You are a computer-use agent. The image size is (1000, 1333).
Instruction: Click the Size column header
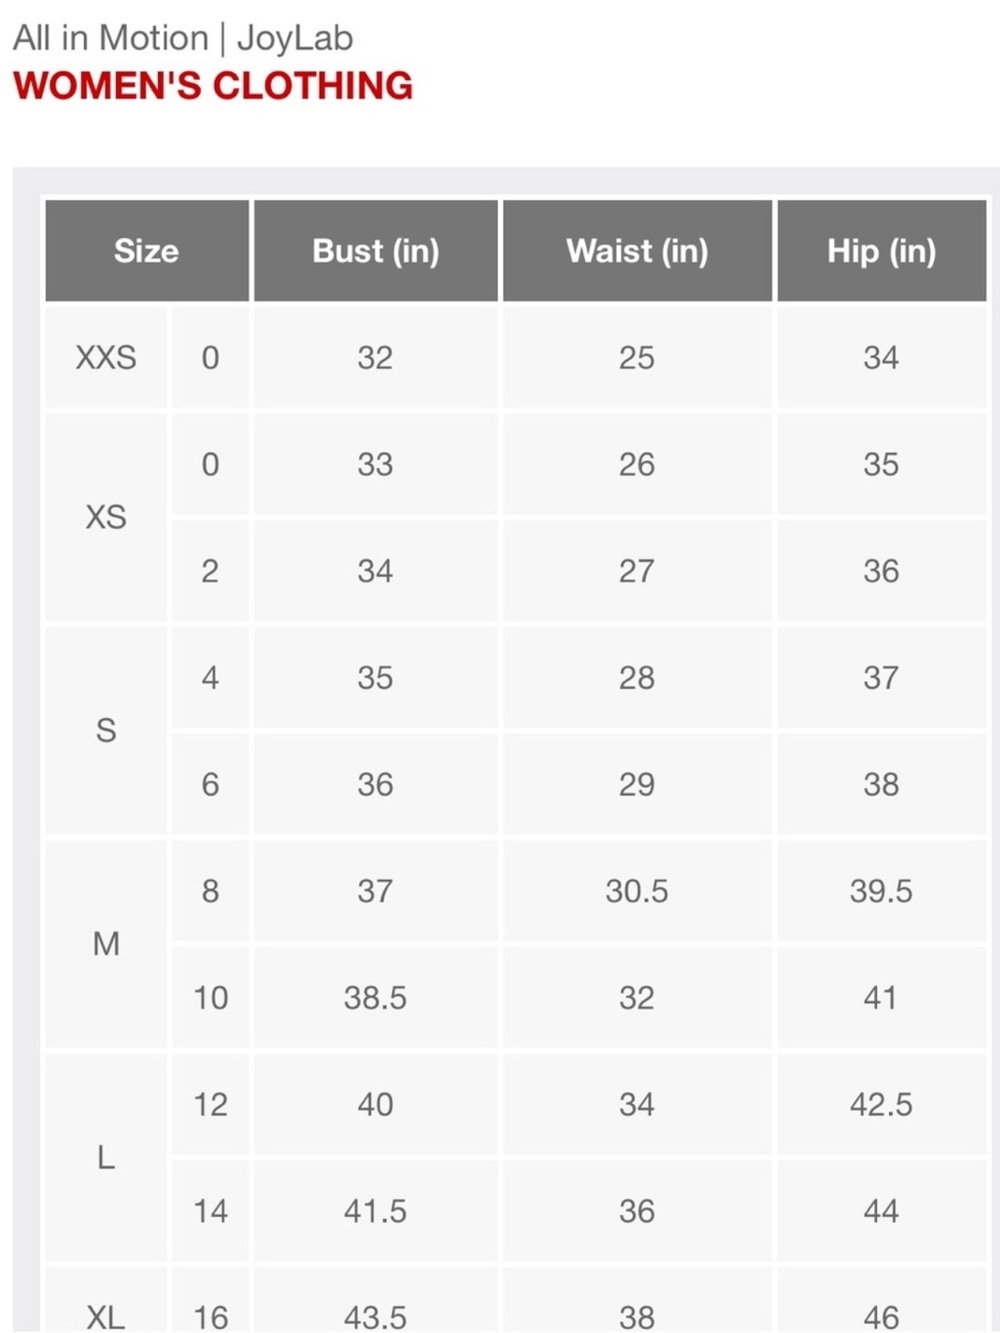[147, 250]
